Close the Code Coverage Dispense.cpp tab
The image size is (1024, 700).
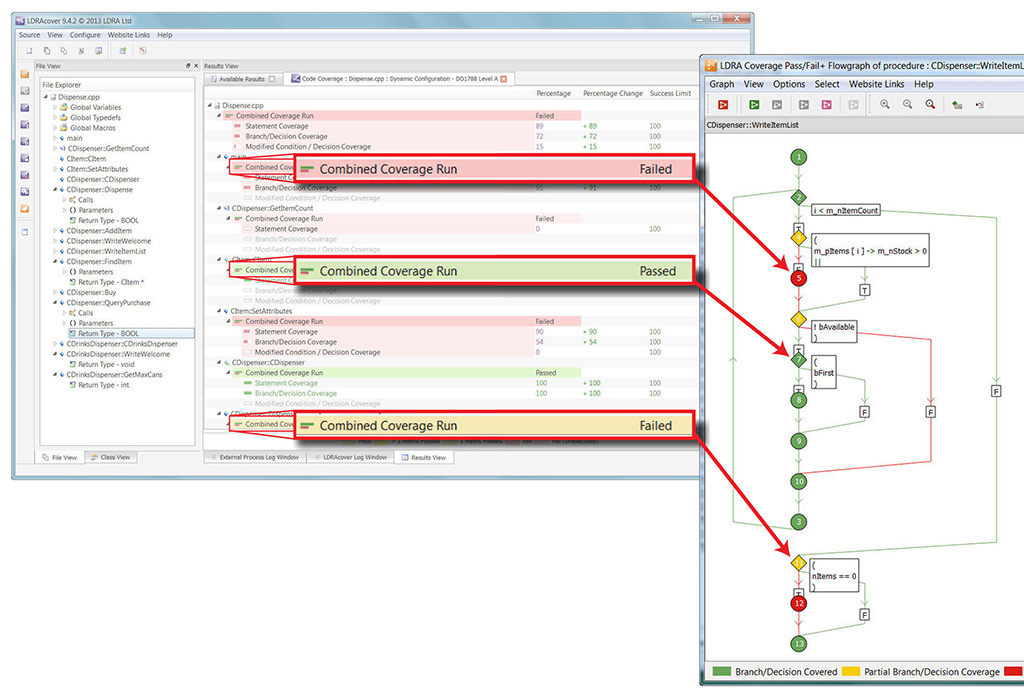click(x=504, y=78)
